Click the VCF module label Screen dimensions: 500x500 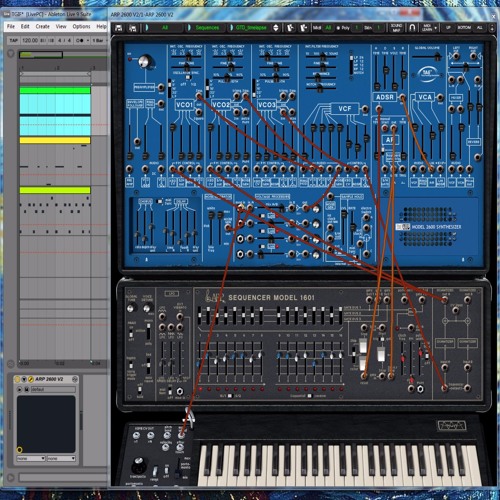[x=345, y=109]
